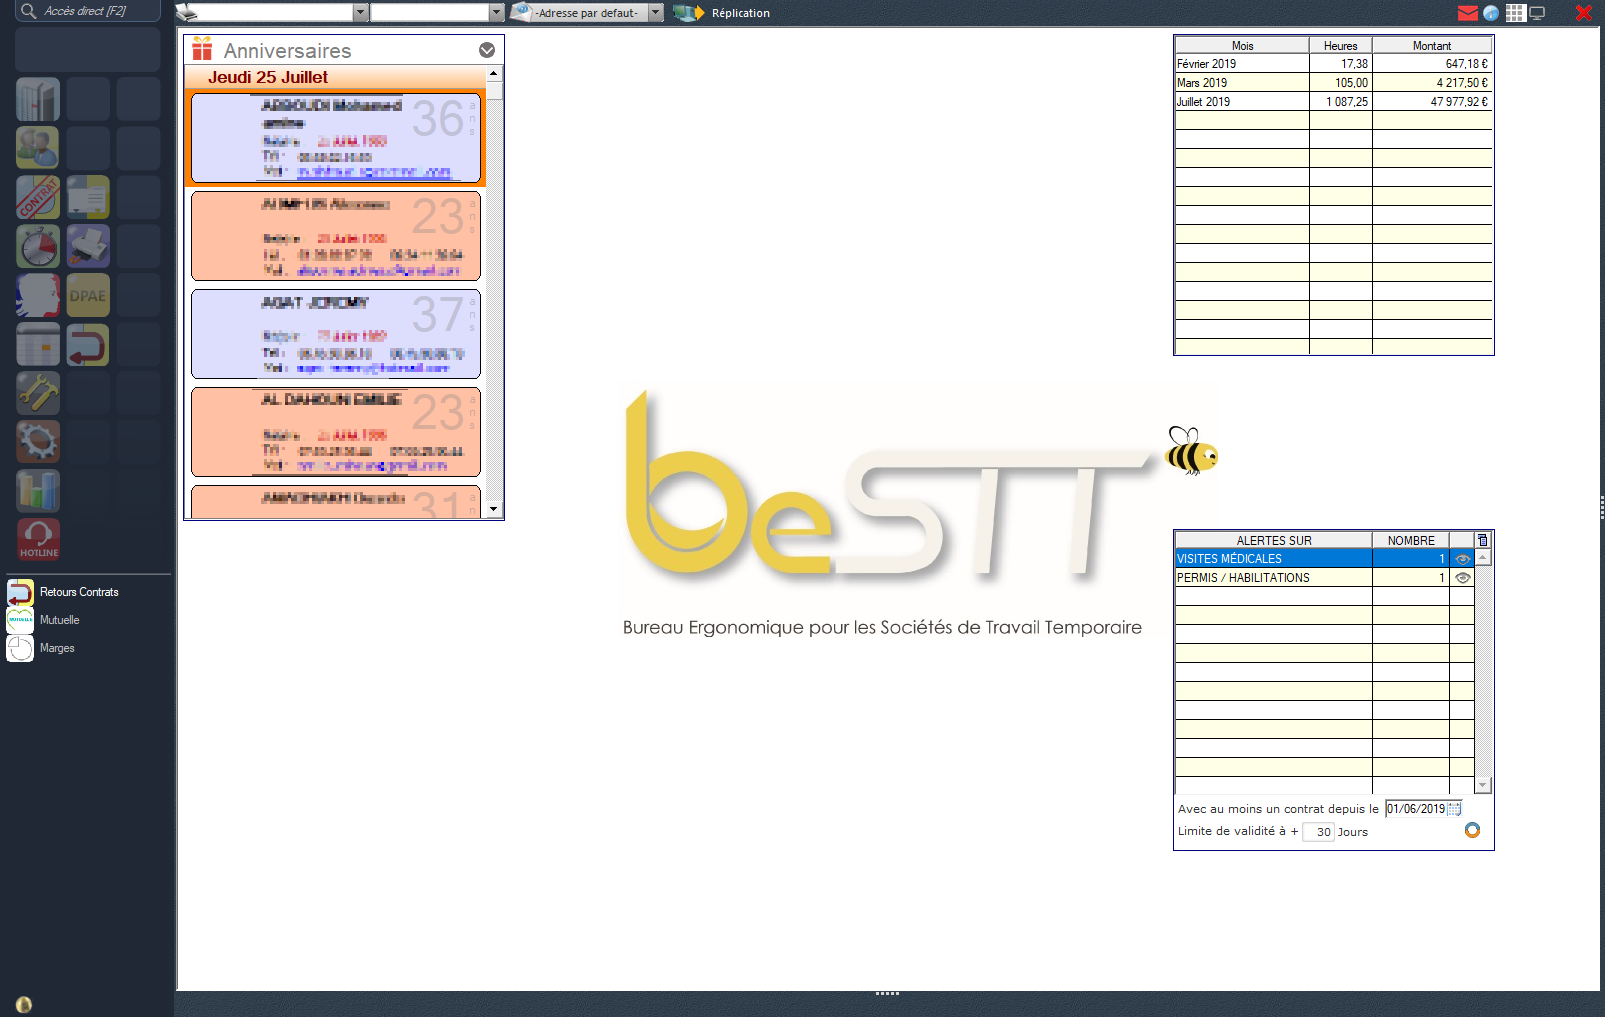The width and height of the screenshot is (1605, 1017).
Task: Select the 37-year-old birthday card
Action: pos(336,334)
